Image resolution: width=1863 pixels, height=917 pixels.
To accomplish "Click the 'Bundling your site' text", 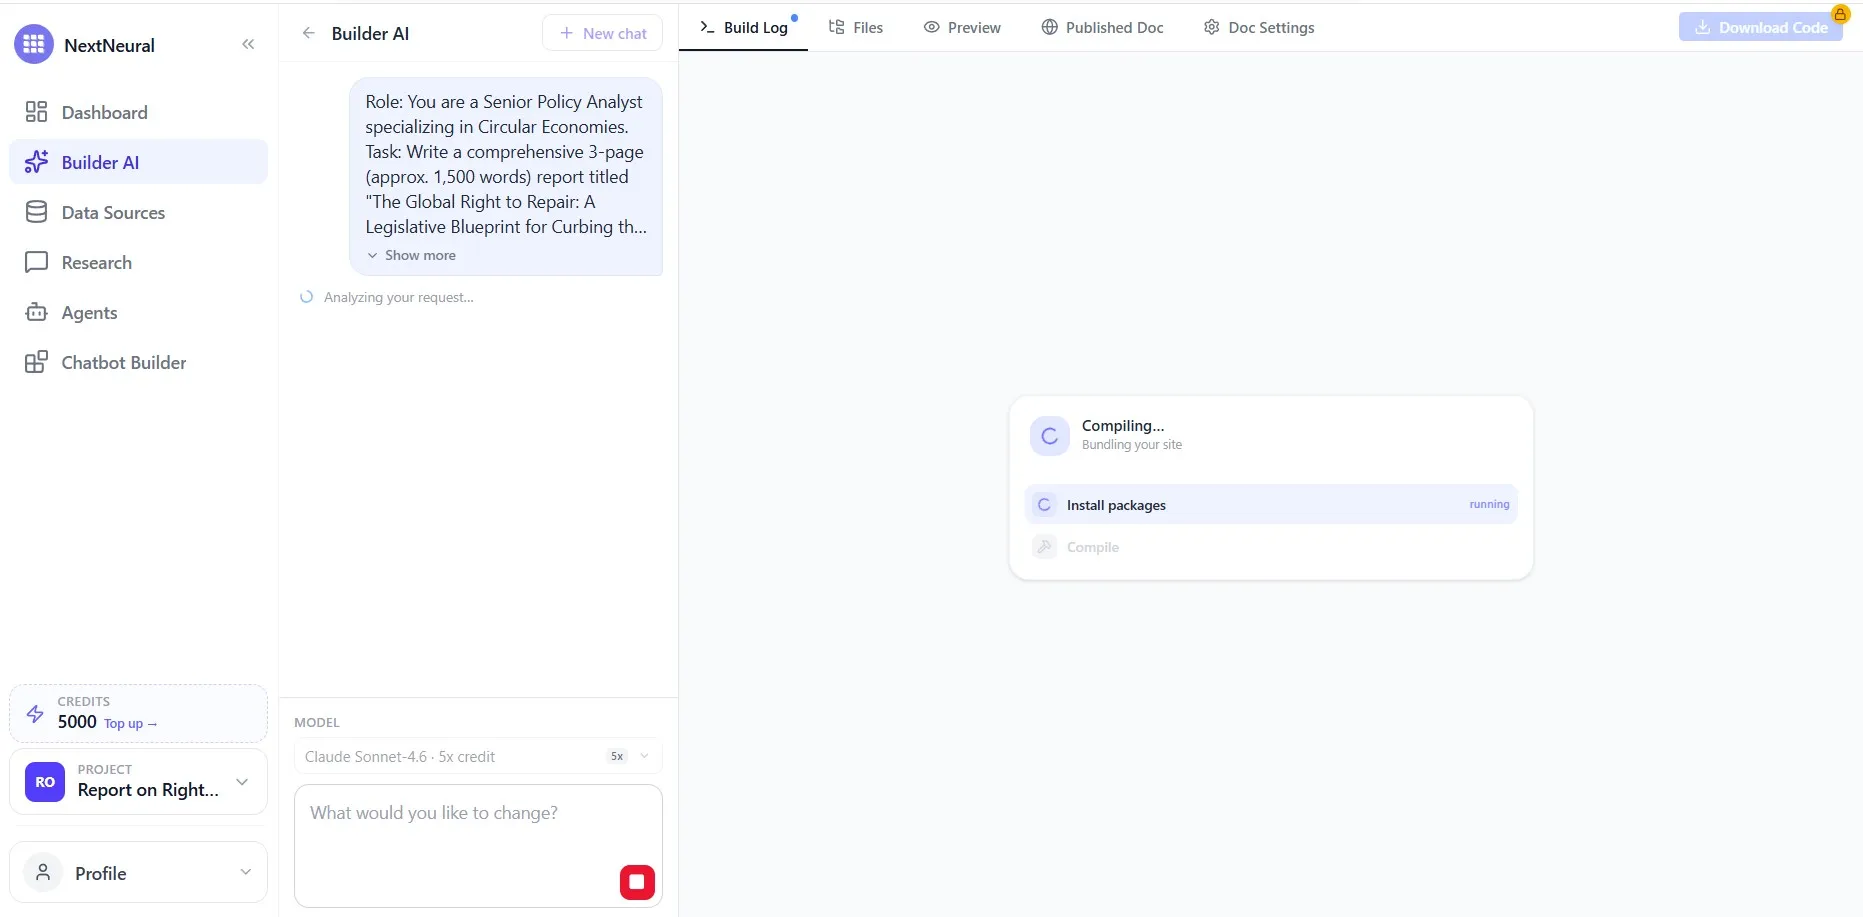I will click(1131, 445).
